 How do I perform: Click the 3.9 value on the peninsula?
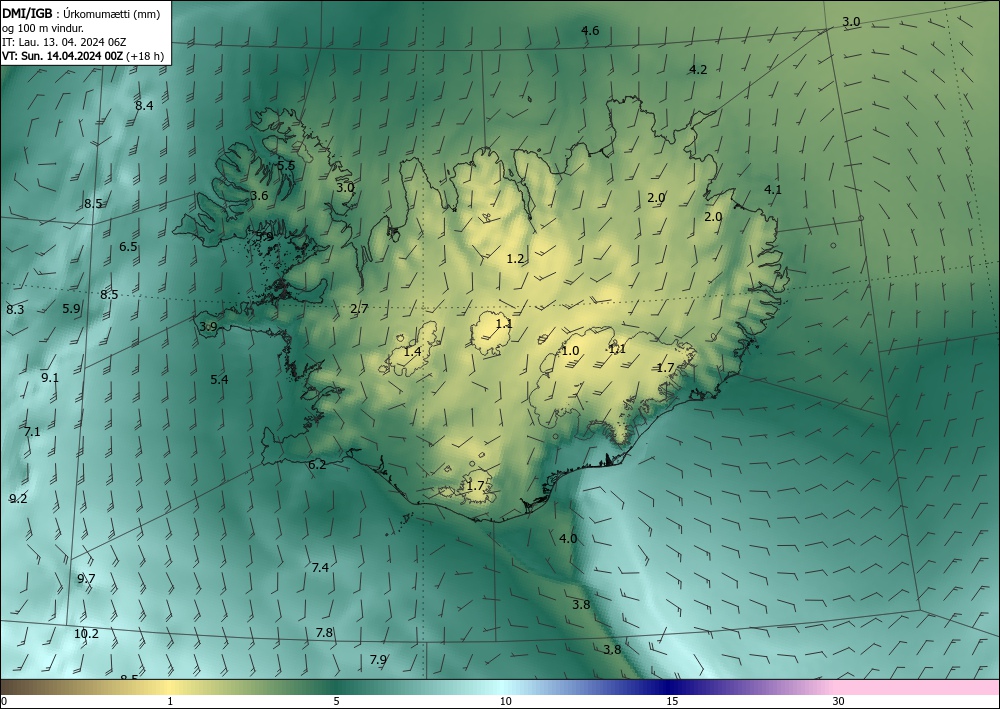coord(208,327)
